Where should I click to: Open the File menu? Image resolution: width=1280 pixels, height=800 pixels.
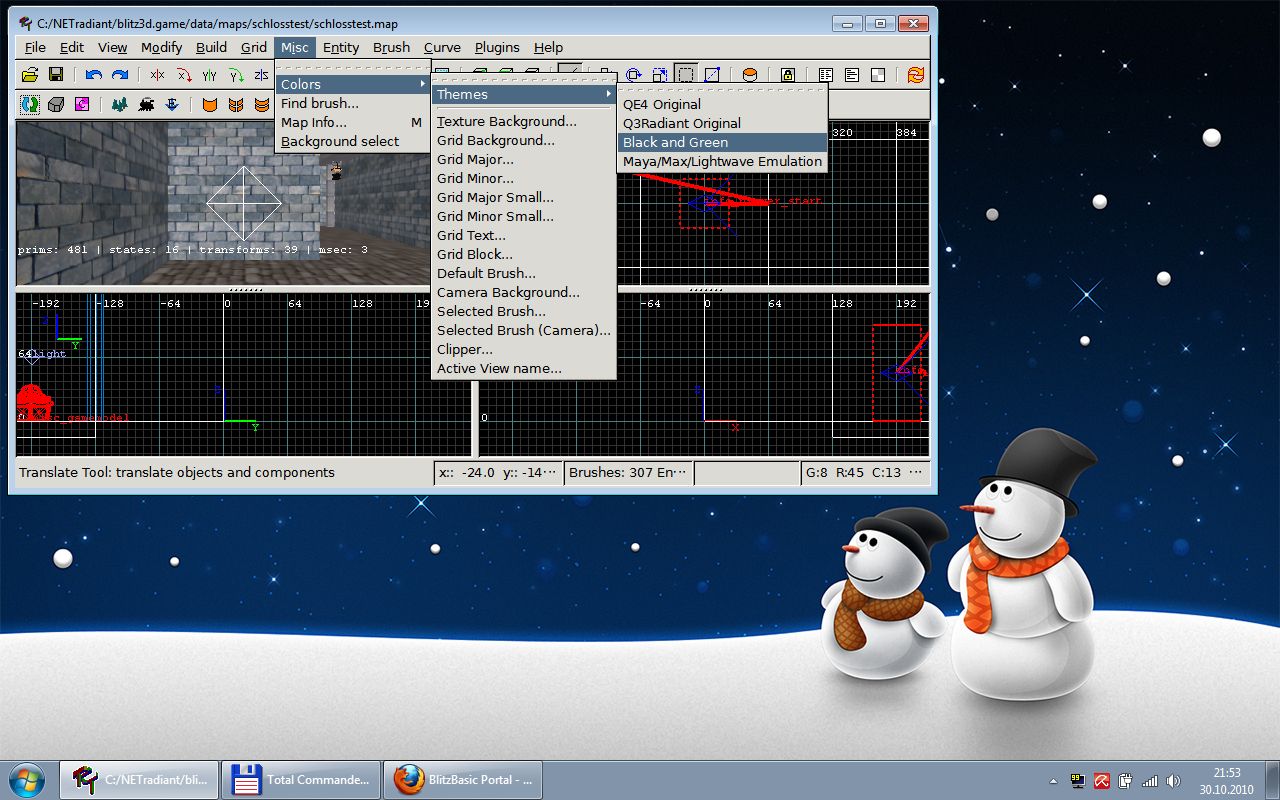click(35, 47)
